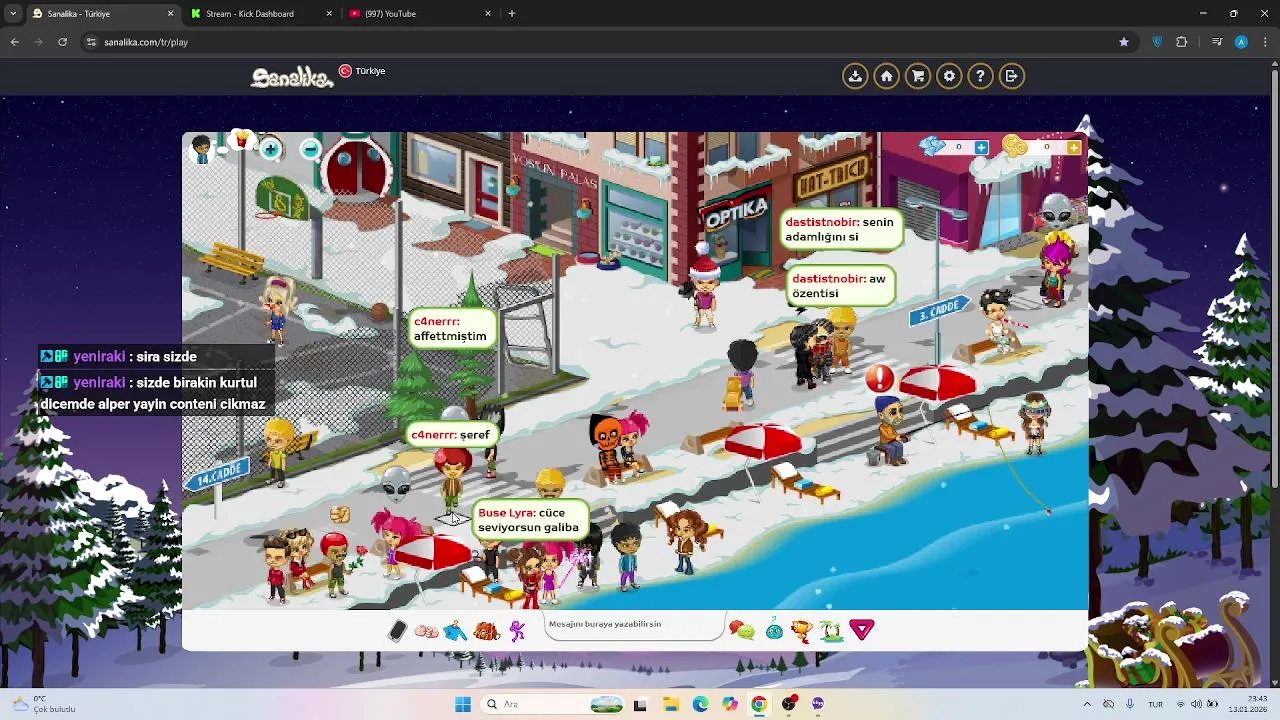Image resolution: width=1280 pixels, height=720 pixels.
Task: Open the help question mark icon
Action: [x=980, y=76]
